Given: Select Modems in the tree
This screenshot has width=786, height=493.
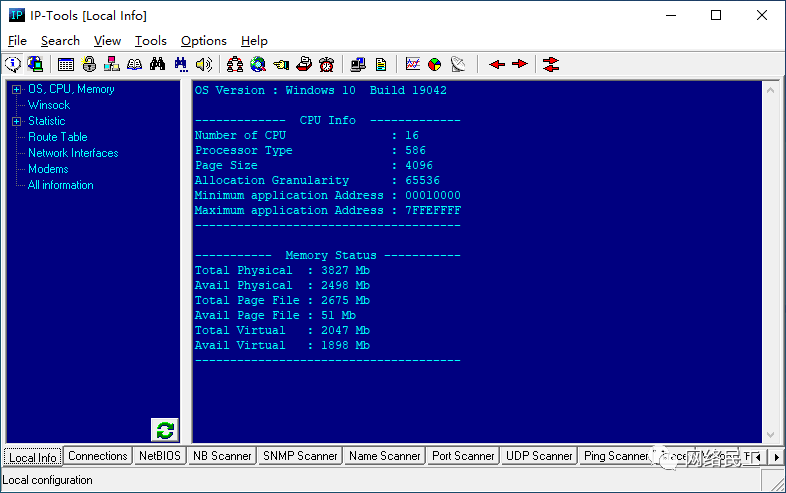Looking at the screenshot, I should pyautogui.click(x=48, y=170).
